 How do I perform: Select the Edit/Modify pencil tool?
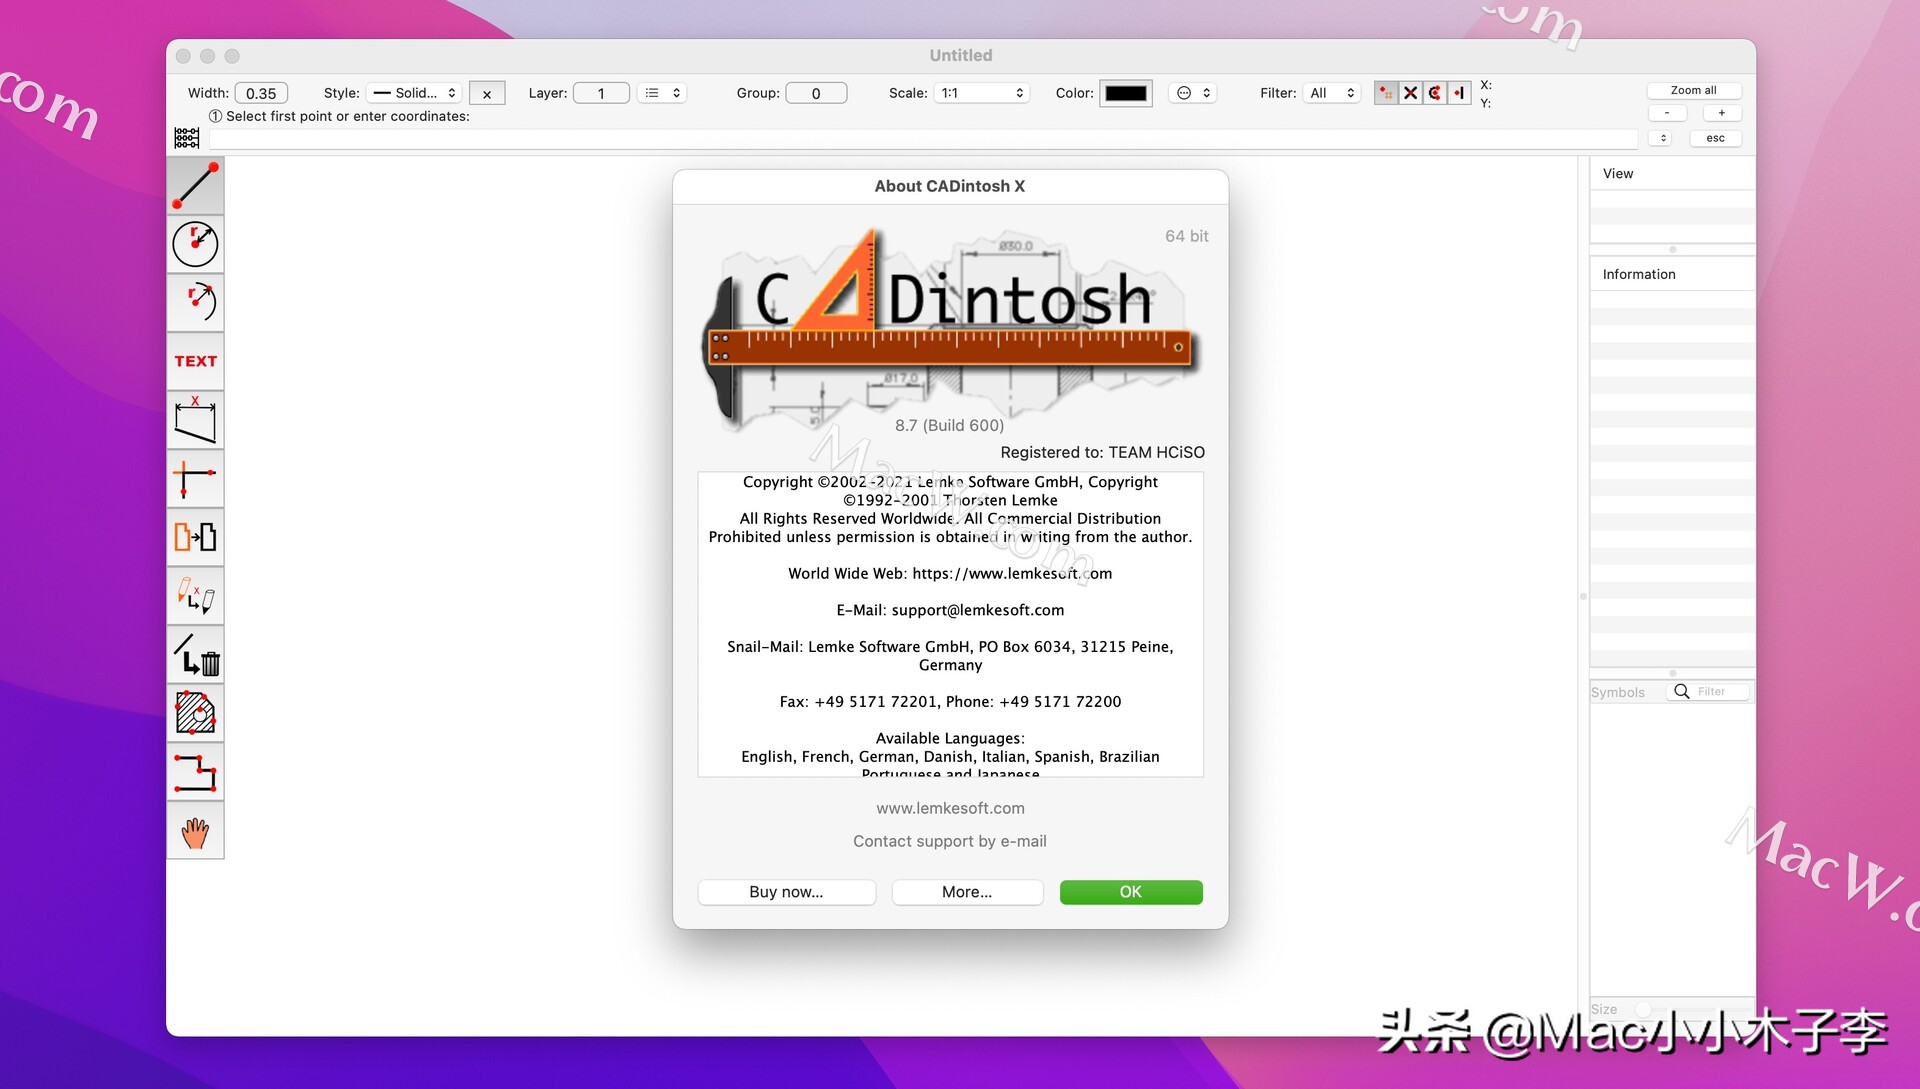coord(195,596)
